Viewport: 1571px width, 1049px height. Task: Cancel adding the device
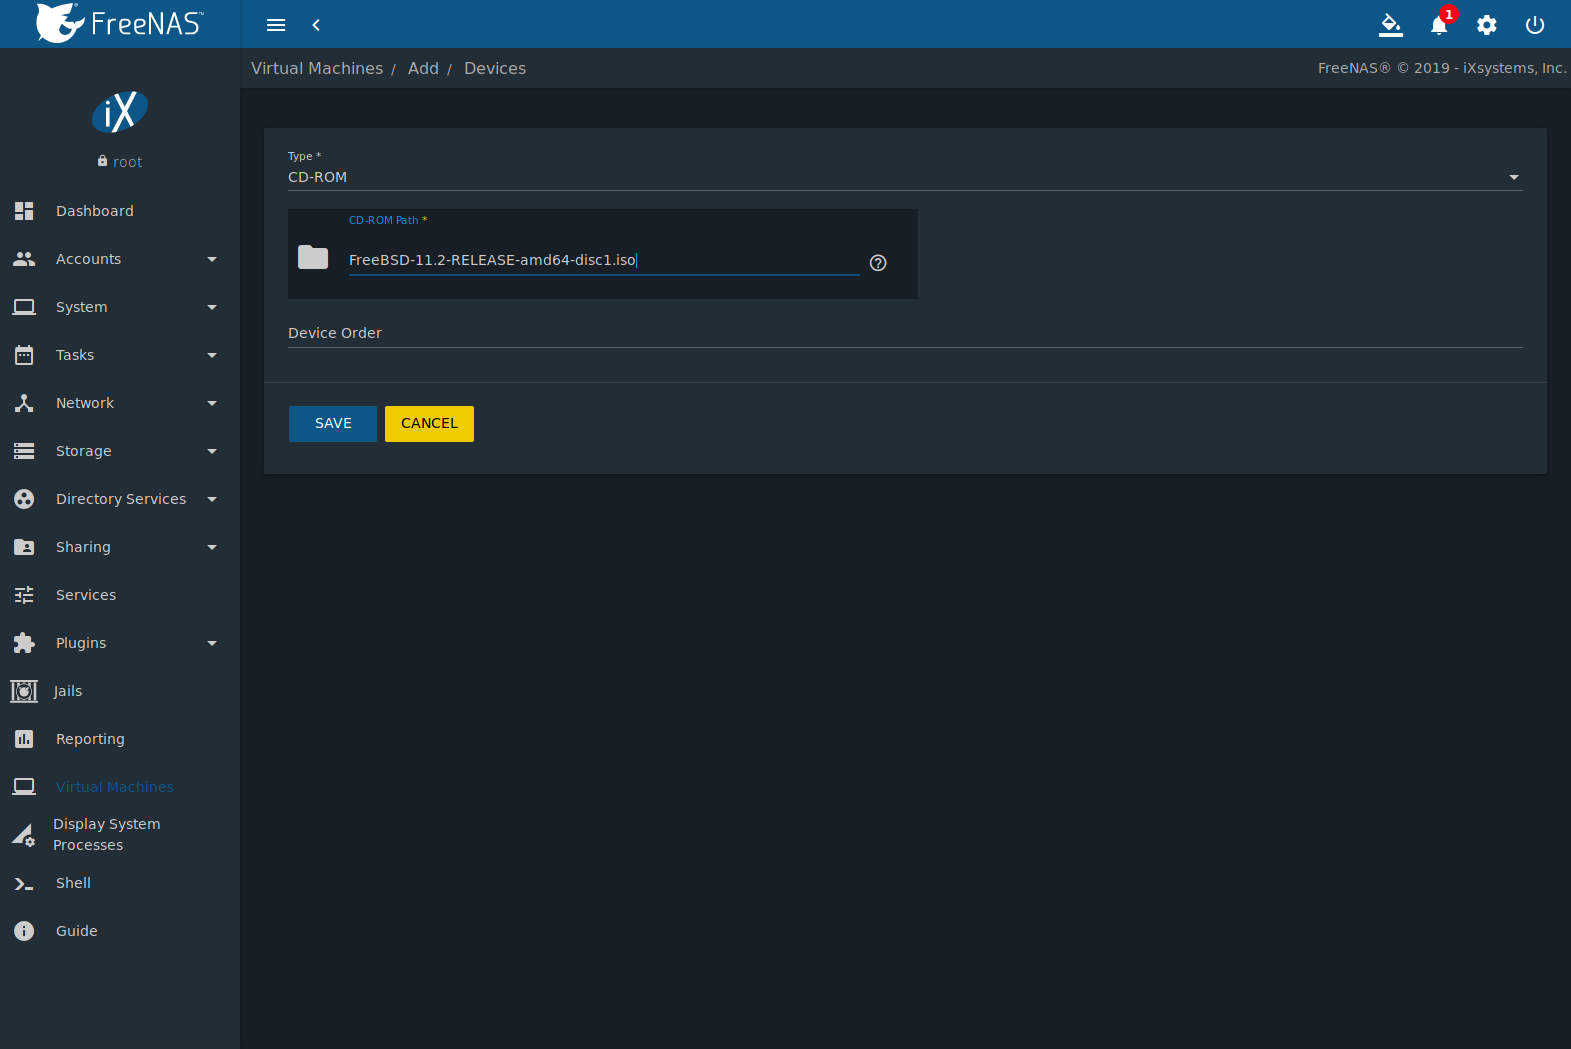[x=429, y=424]
